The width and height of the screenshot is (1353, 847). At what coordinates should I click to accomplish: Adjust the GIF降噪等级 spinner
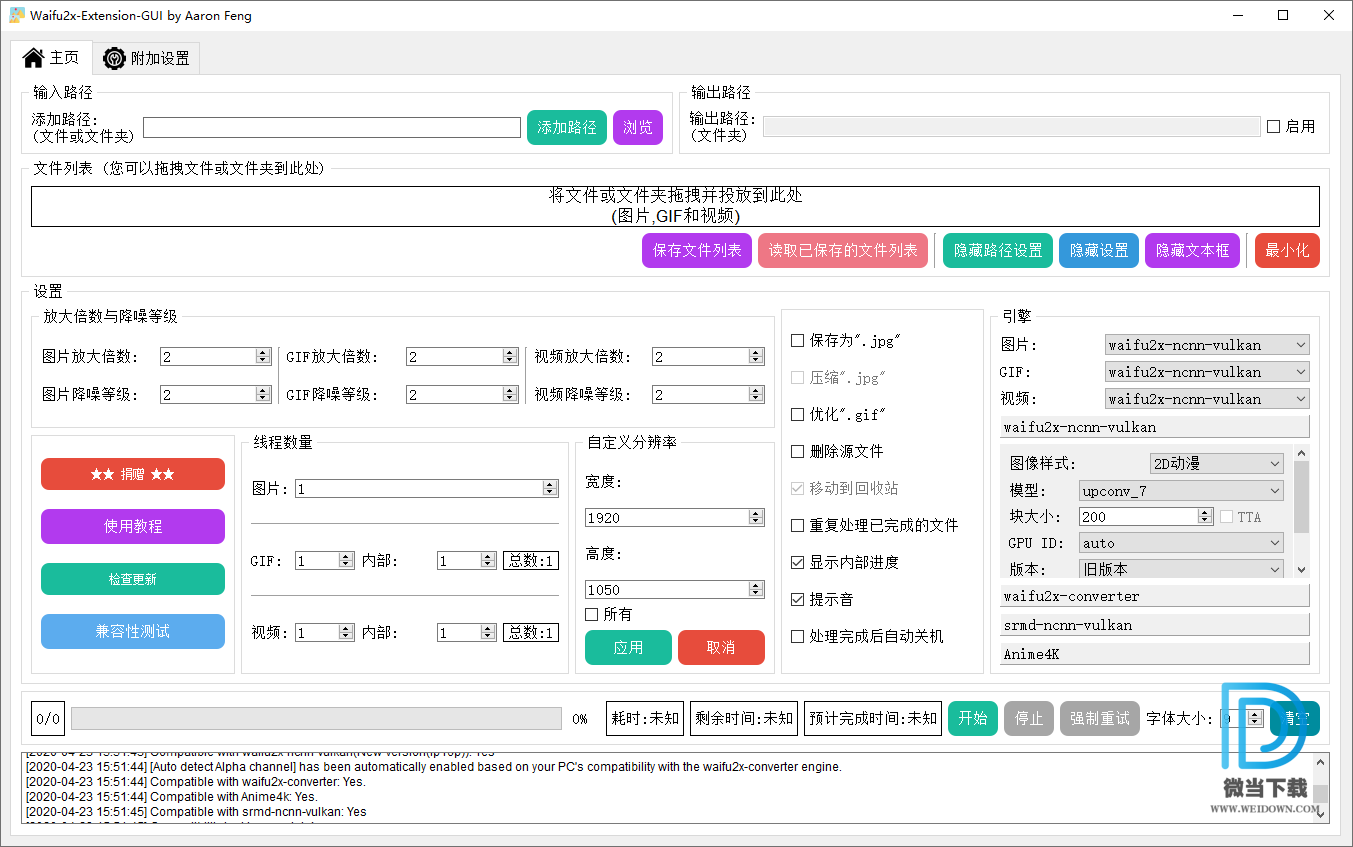(462, 394)
